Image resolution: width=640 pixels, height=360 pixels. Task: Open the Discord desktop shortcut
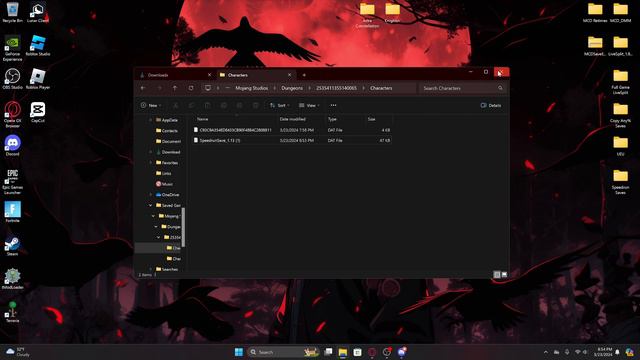13,145
